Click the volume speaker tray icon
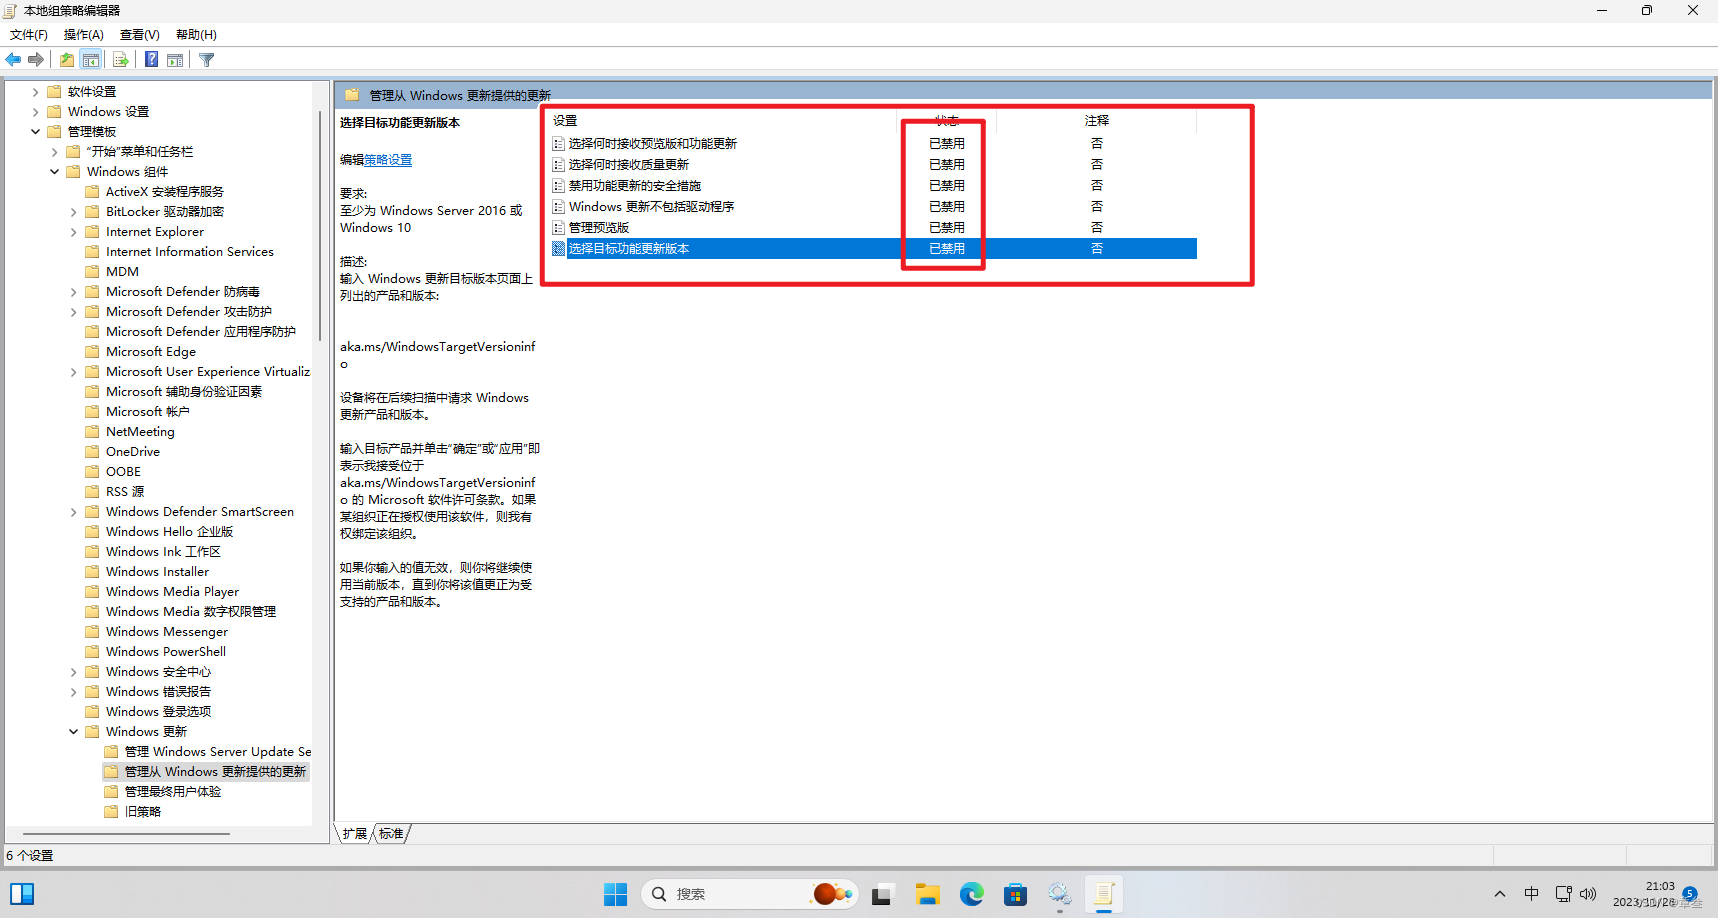The image size is (1718, 918). click(x=1588, y=894)
